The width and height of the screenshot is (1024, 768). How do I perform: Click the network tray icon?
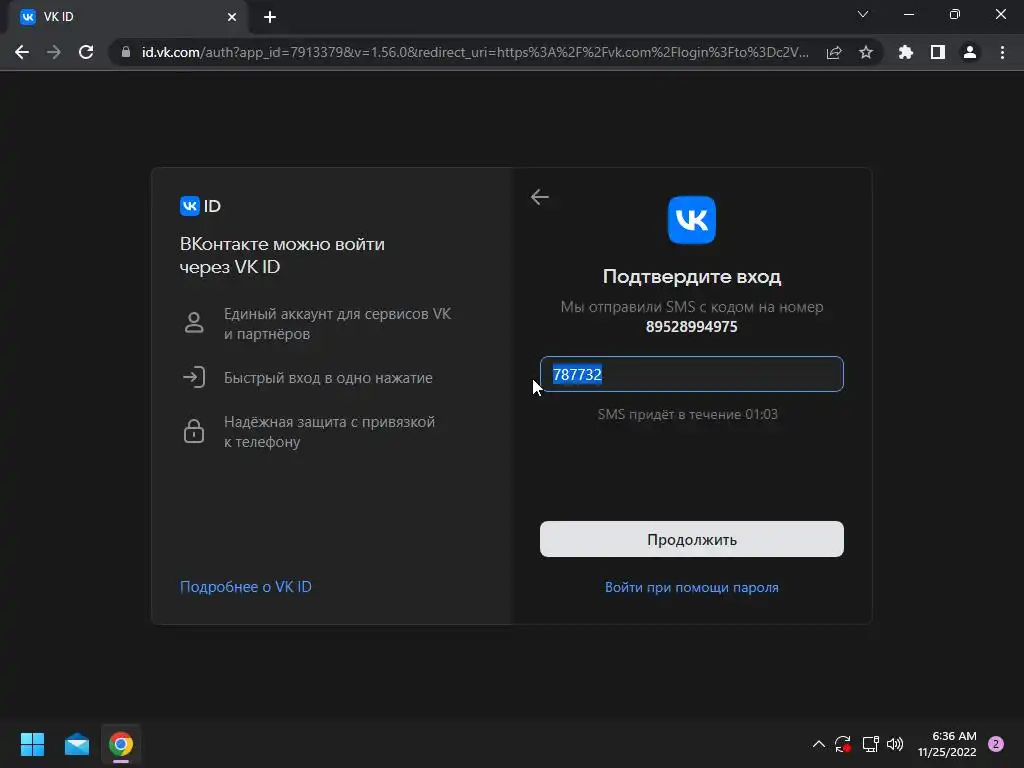pos(870,744)
